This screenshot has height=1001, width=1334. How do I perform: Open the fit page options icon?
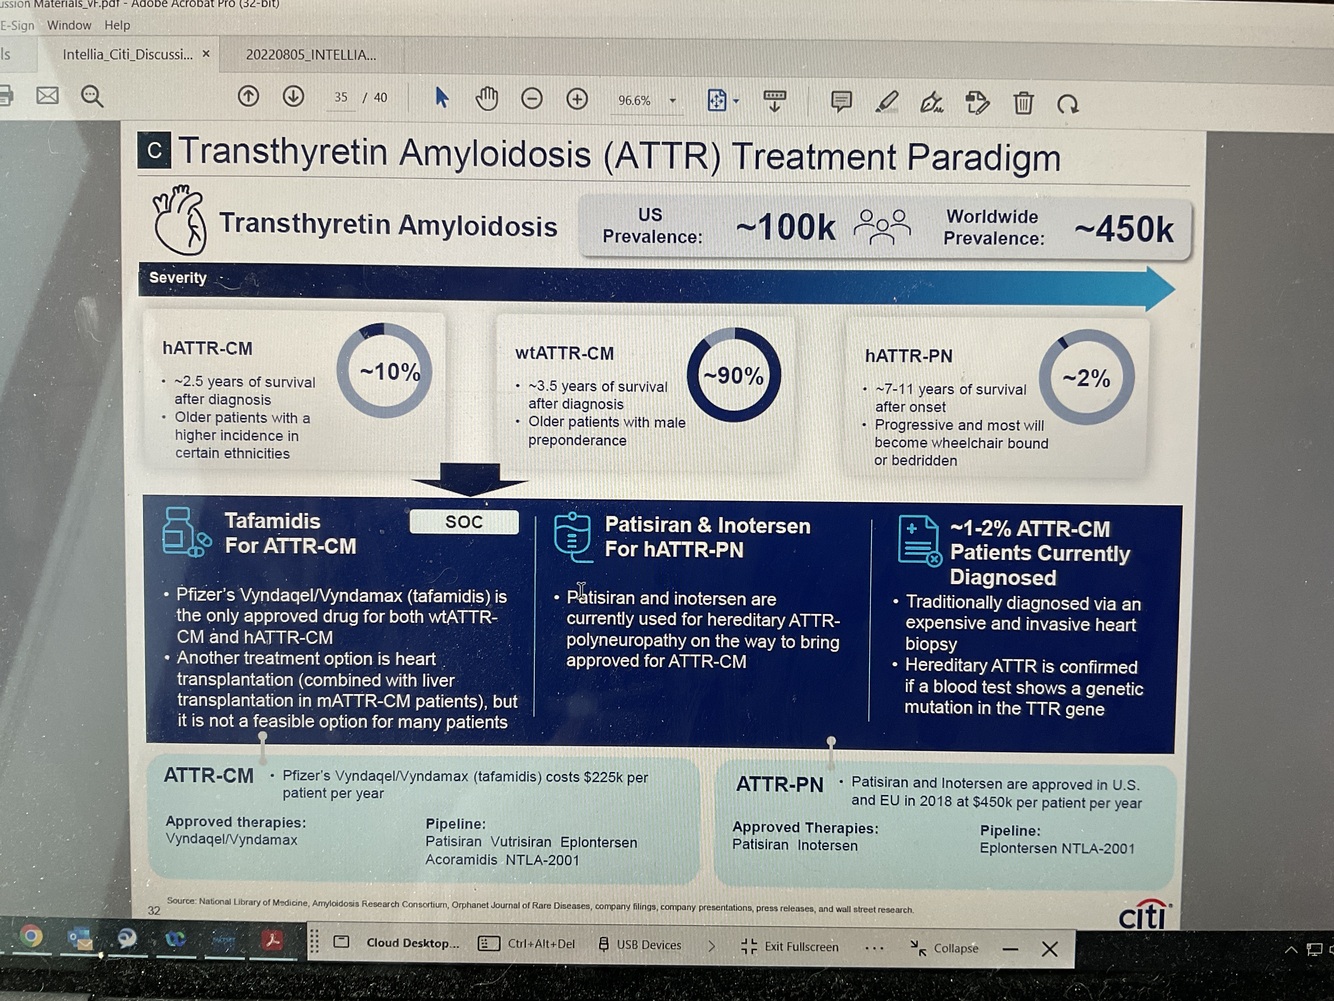click(717, 100)
